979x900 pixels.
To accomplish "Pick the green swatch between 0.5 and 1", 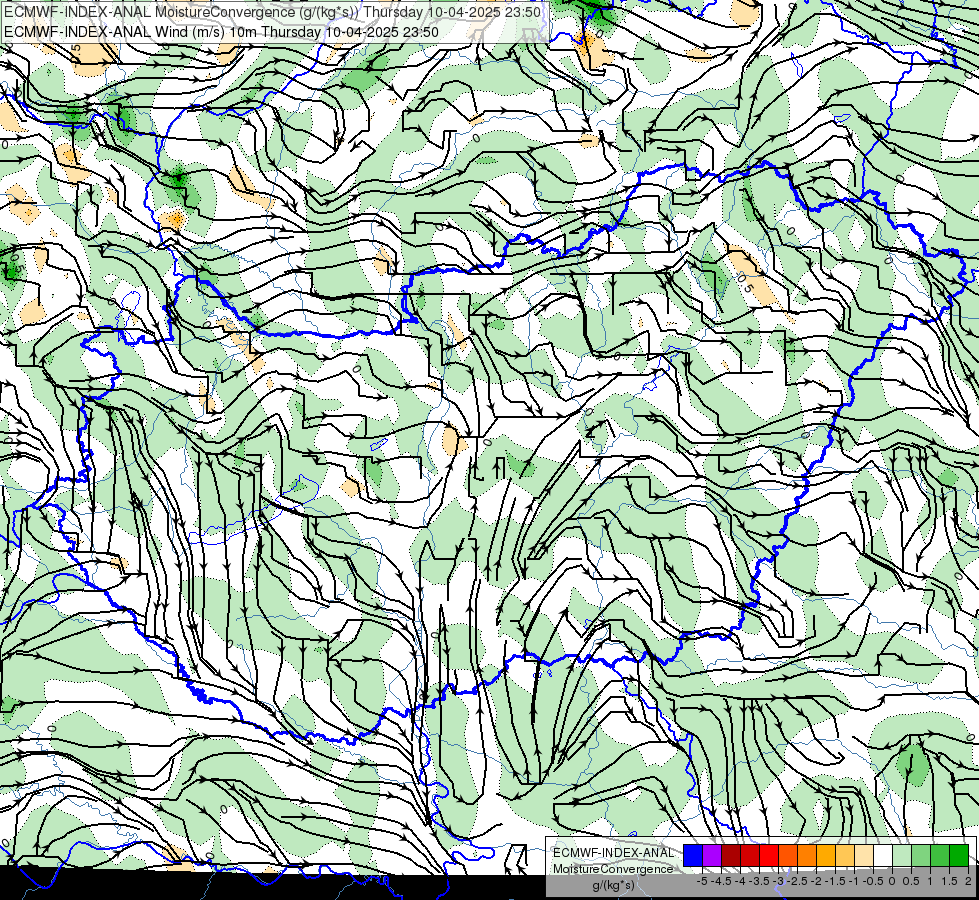I will pyautogui.click(x=921, y=856).
